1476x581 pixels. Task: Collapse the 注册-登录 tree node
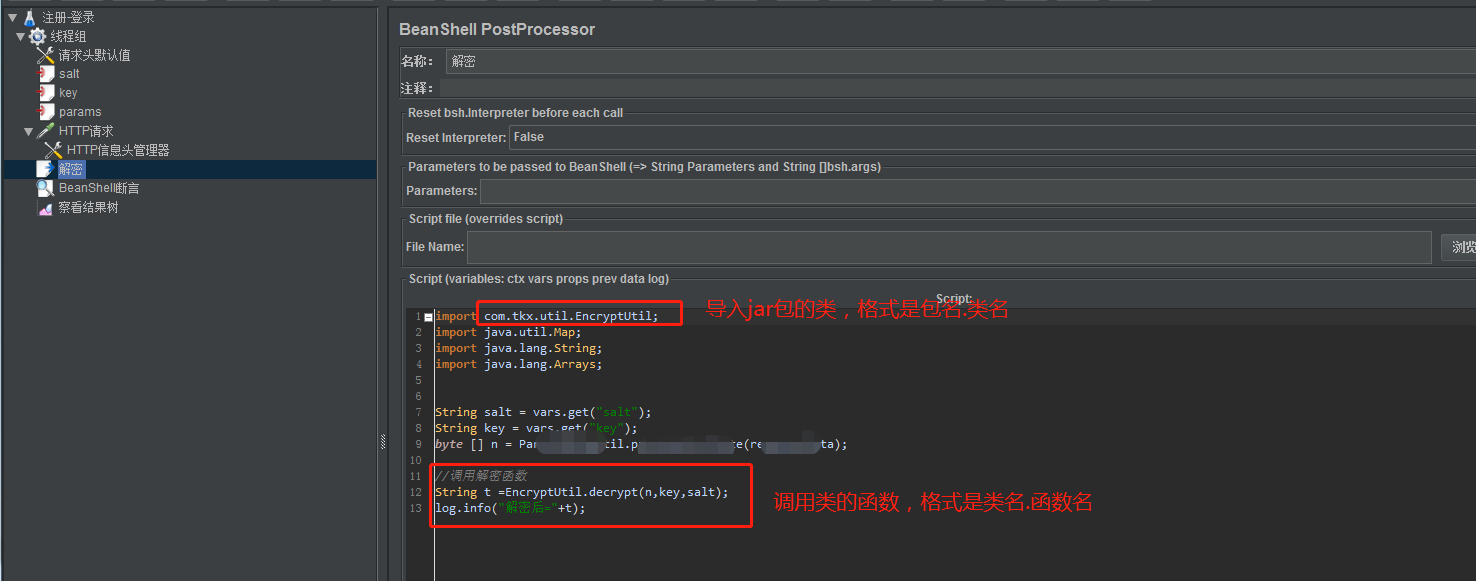coord(10,16)
